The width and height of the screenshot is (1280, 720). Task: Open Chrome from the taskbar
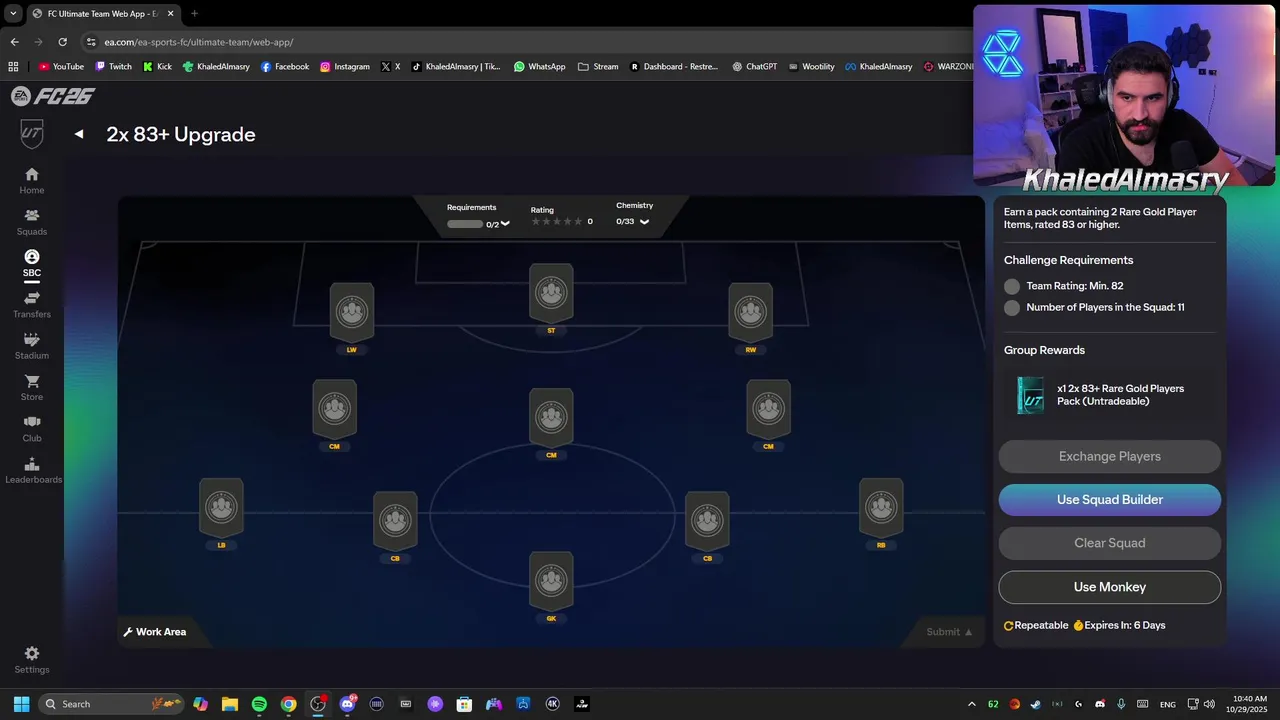click(288, 704)
